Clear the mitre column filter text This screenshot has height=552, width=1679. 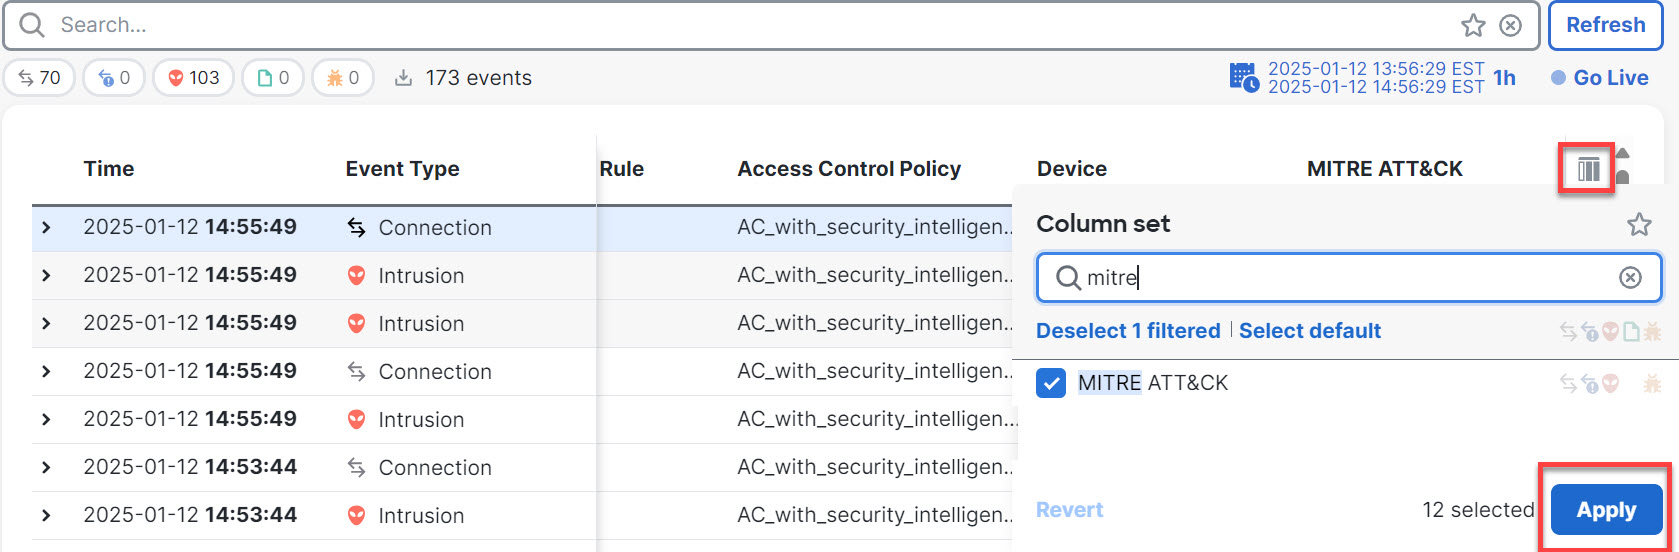[1630, 278]
